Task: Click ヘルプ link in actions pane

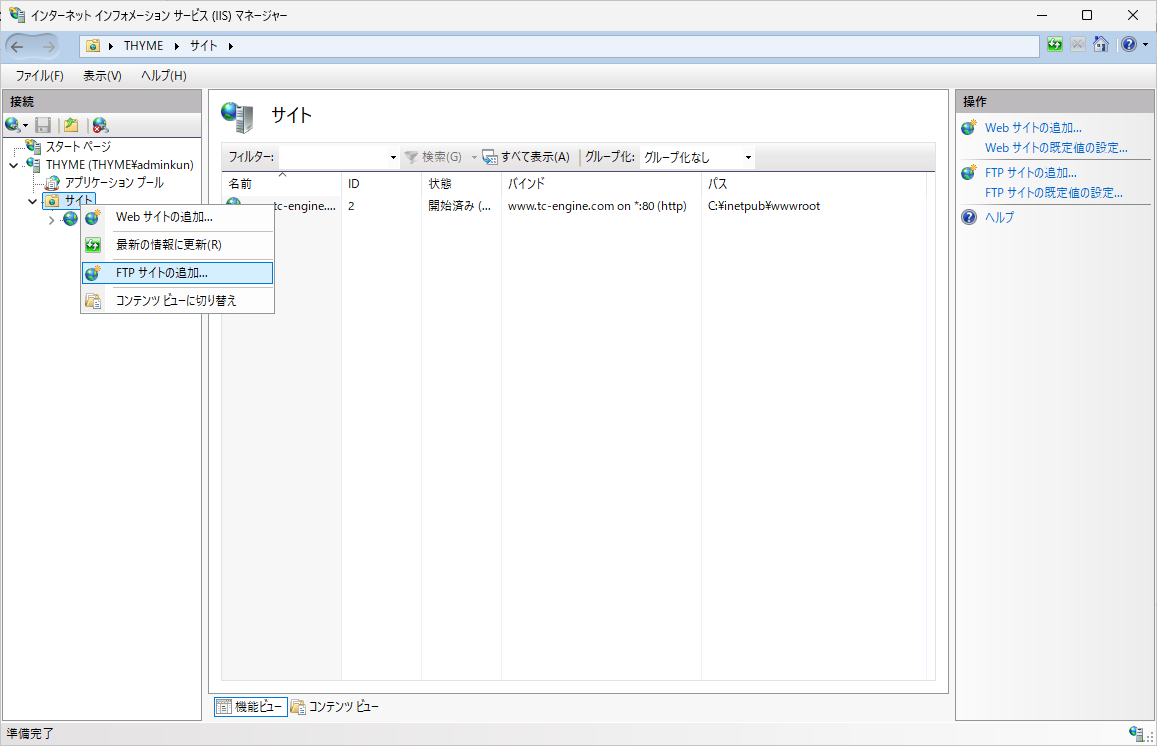Action: click(x=999, y=217)
